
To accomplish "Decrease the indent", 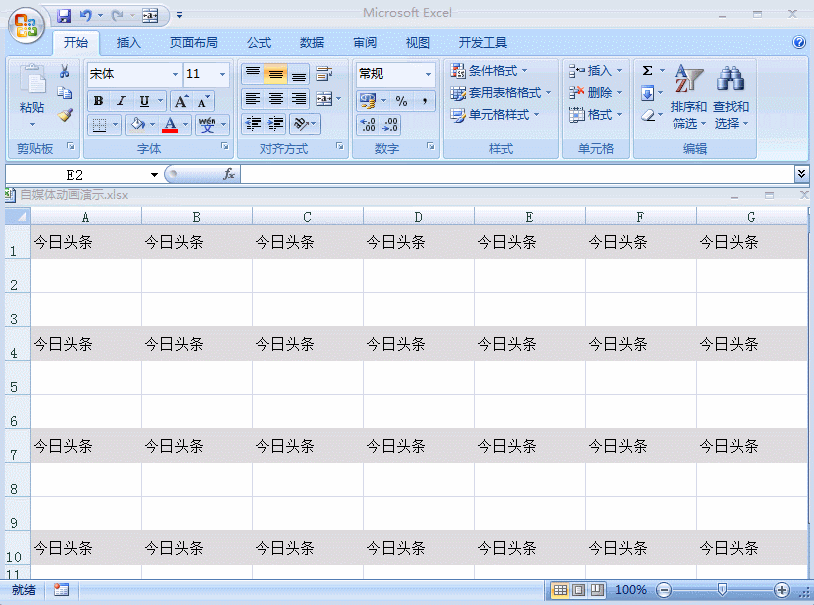I will click(253, 124).
